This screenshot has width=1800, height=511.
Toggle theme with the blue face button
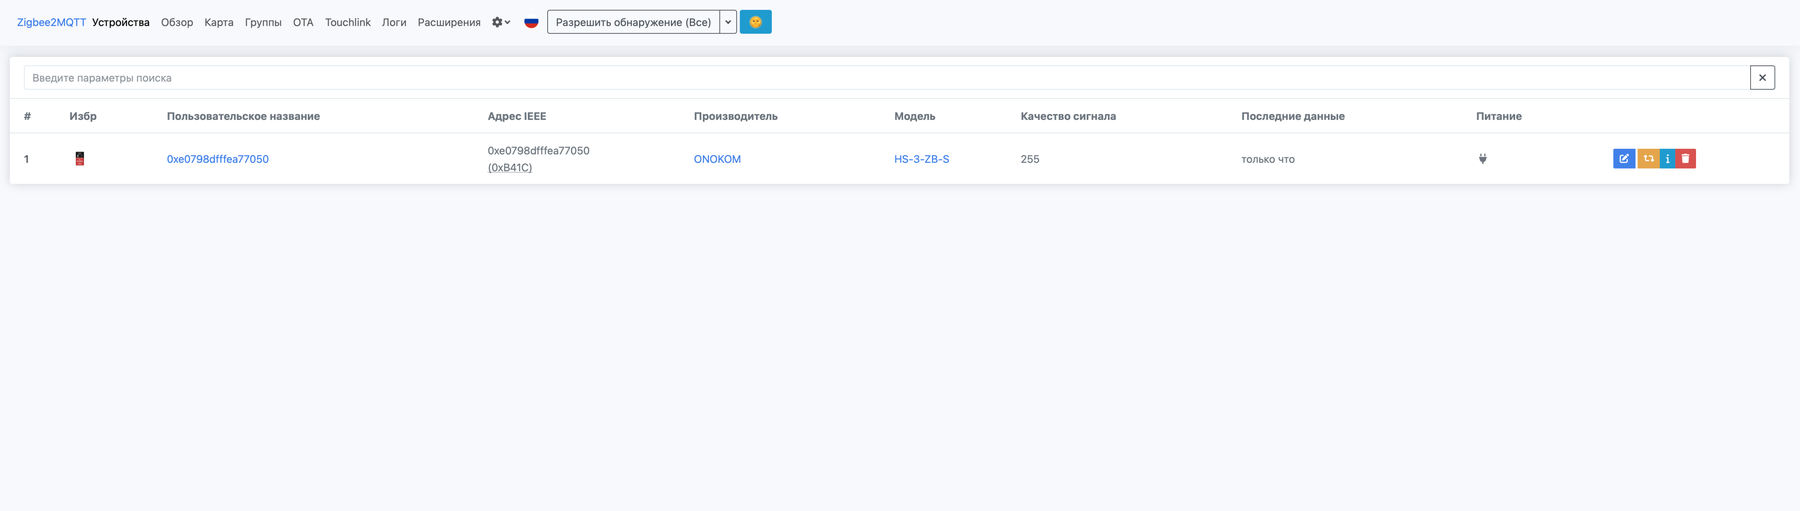755,22
